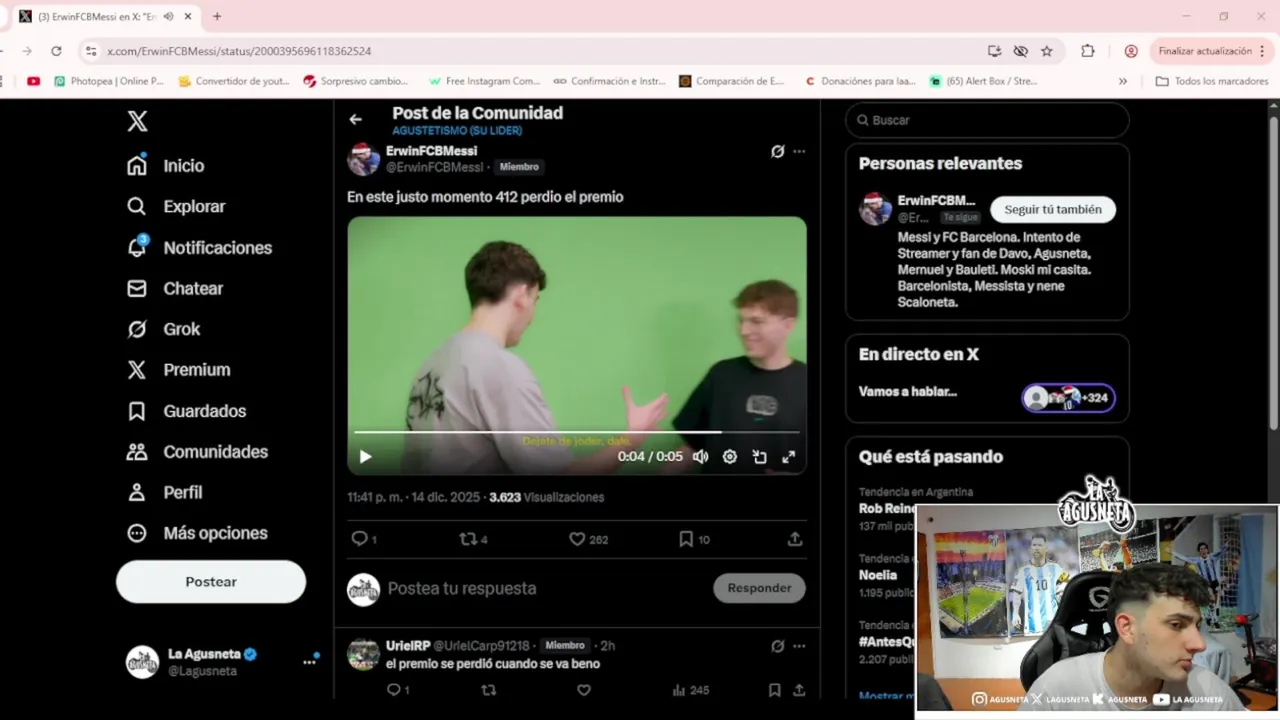Open ErwinFCBMessi profile avatar on post
Image resolution: width=1280 pixels, height=720 pixels.
363,159
